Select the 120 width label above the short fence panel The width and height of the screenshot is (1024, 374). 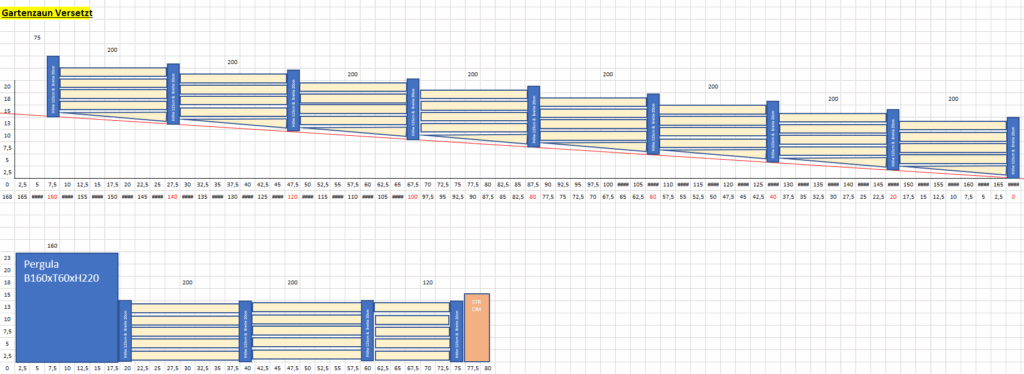click(x=428, y=283)
